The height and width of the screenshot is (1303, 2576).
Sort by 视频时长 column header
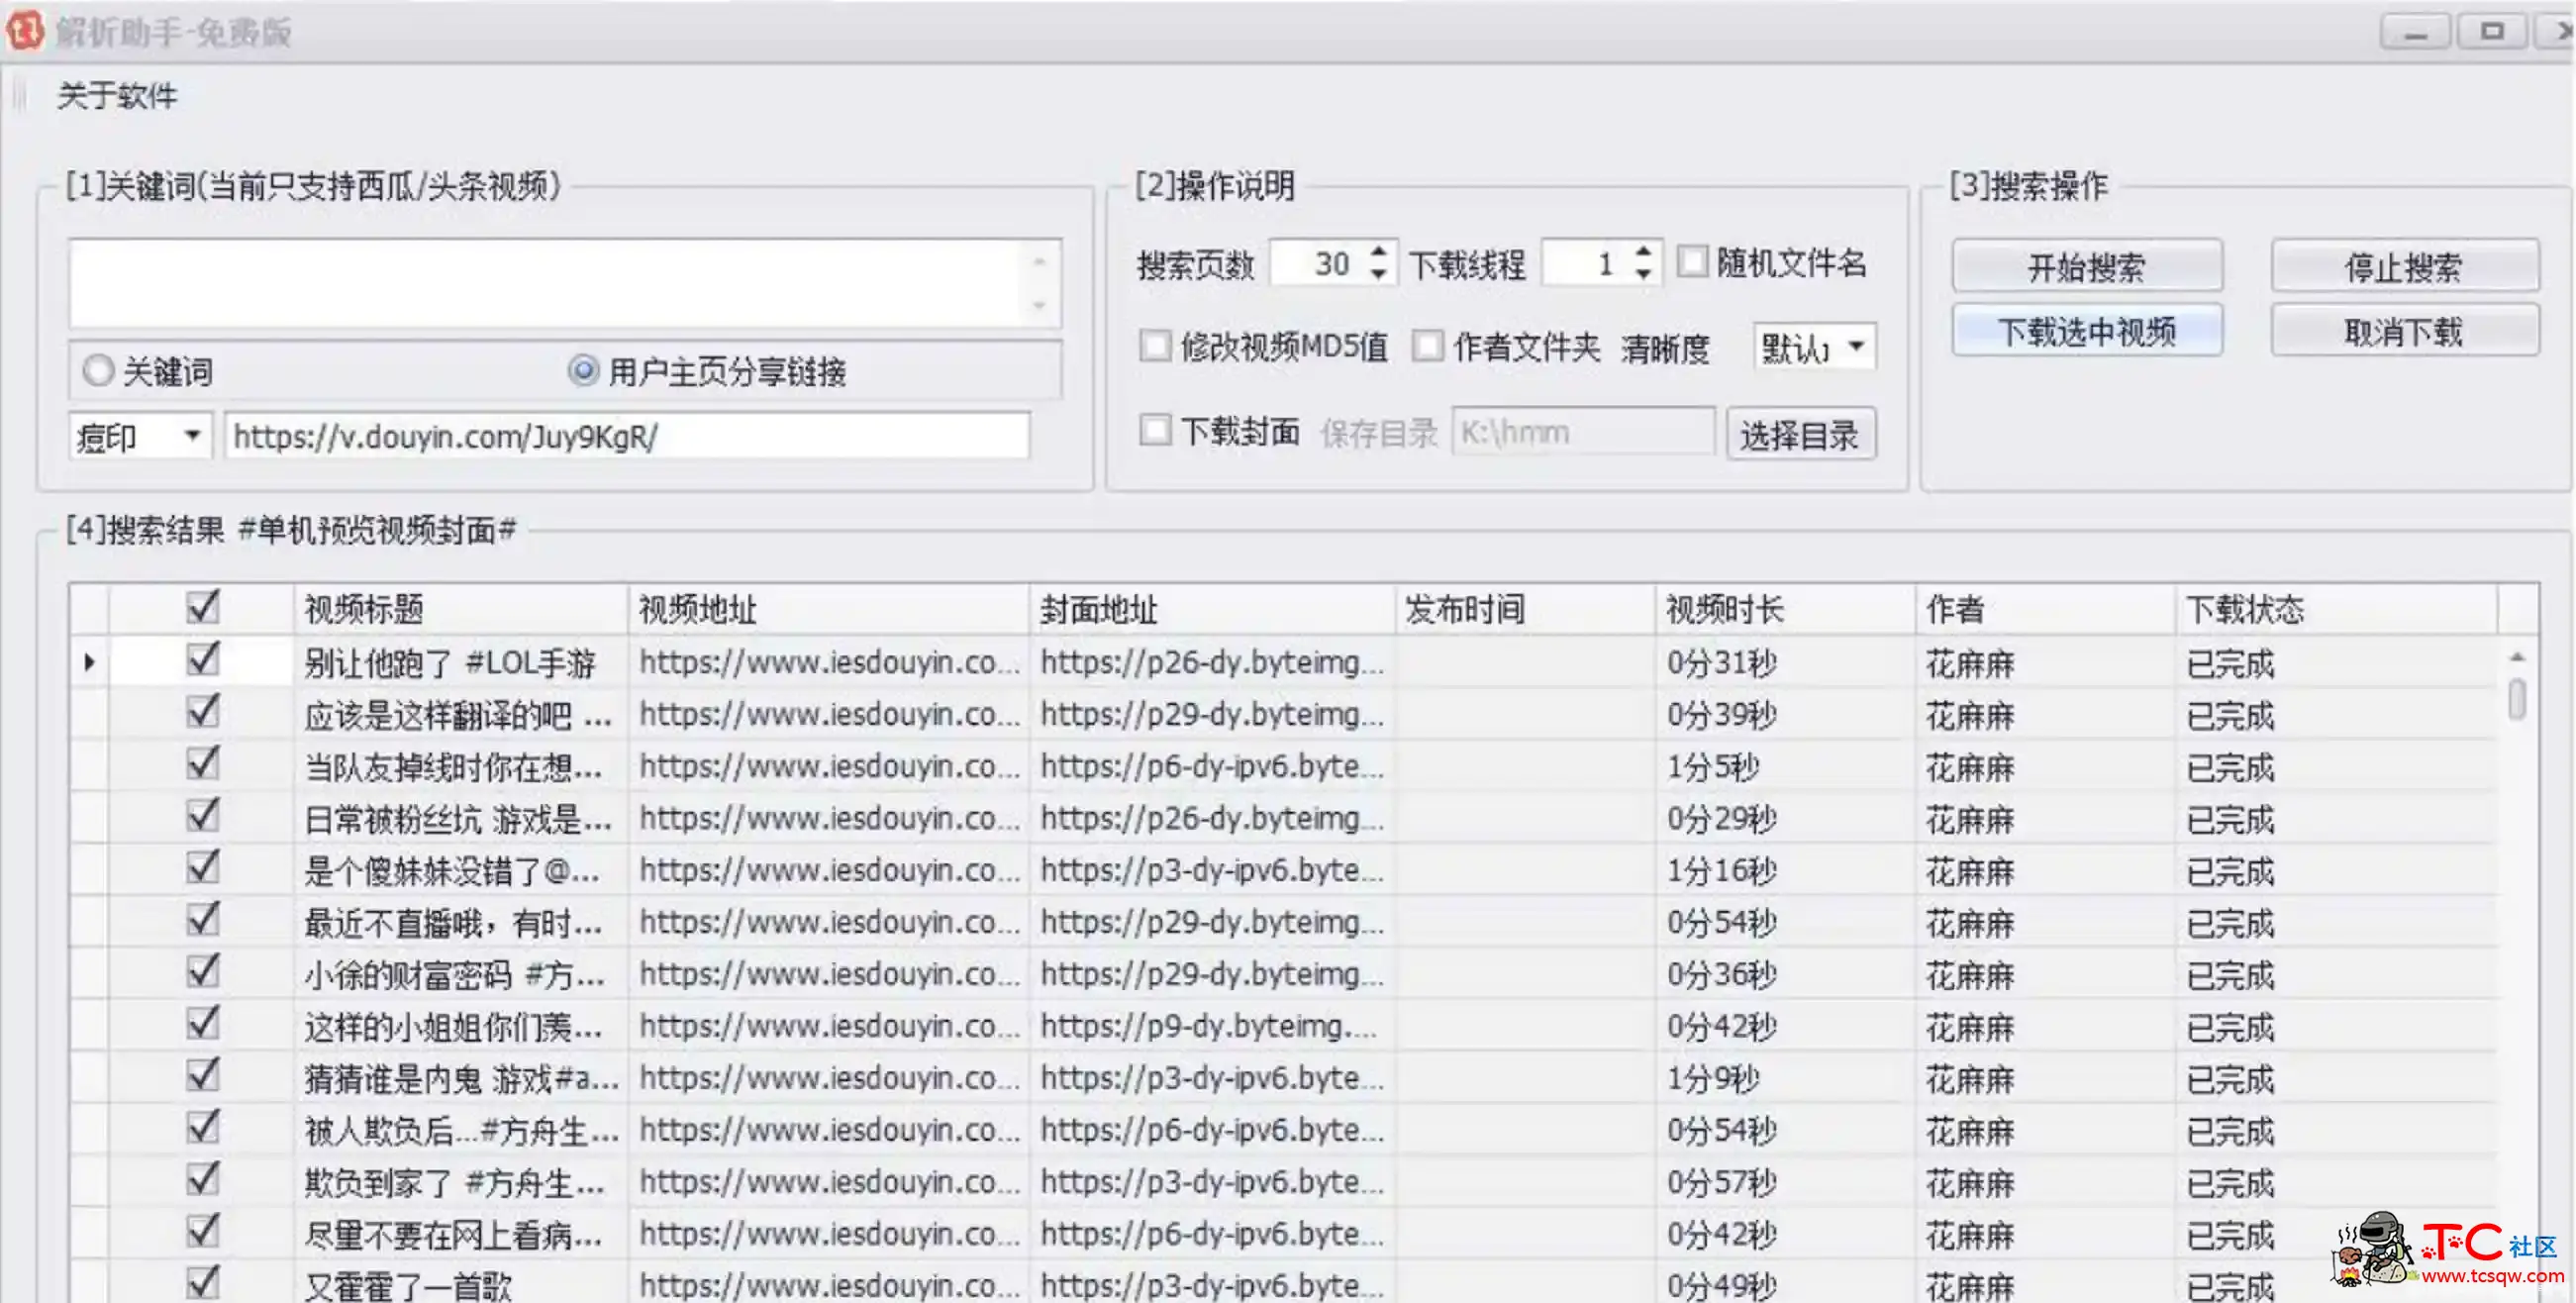[1785, 609]
